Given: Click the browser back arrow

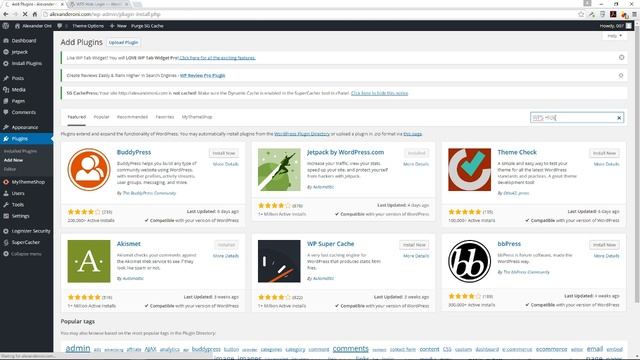Looking at the screenshot, I should coord(6,14).
